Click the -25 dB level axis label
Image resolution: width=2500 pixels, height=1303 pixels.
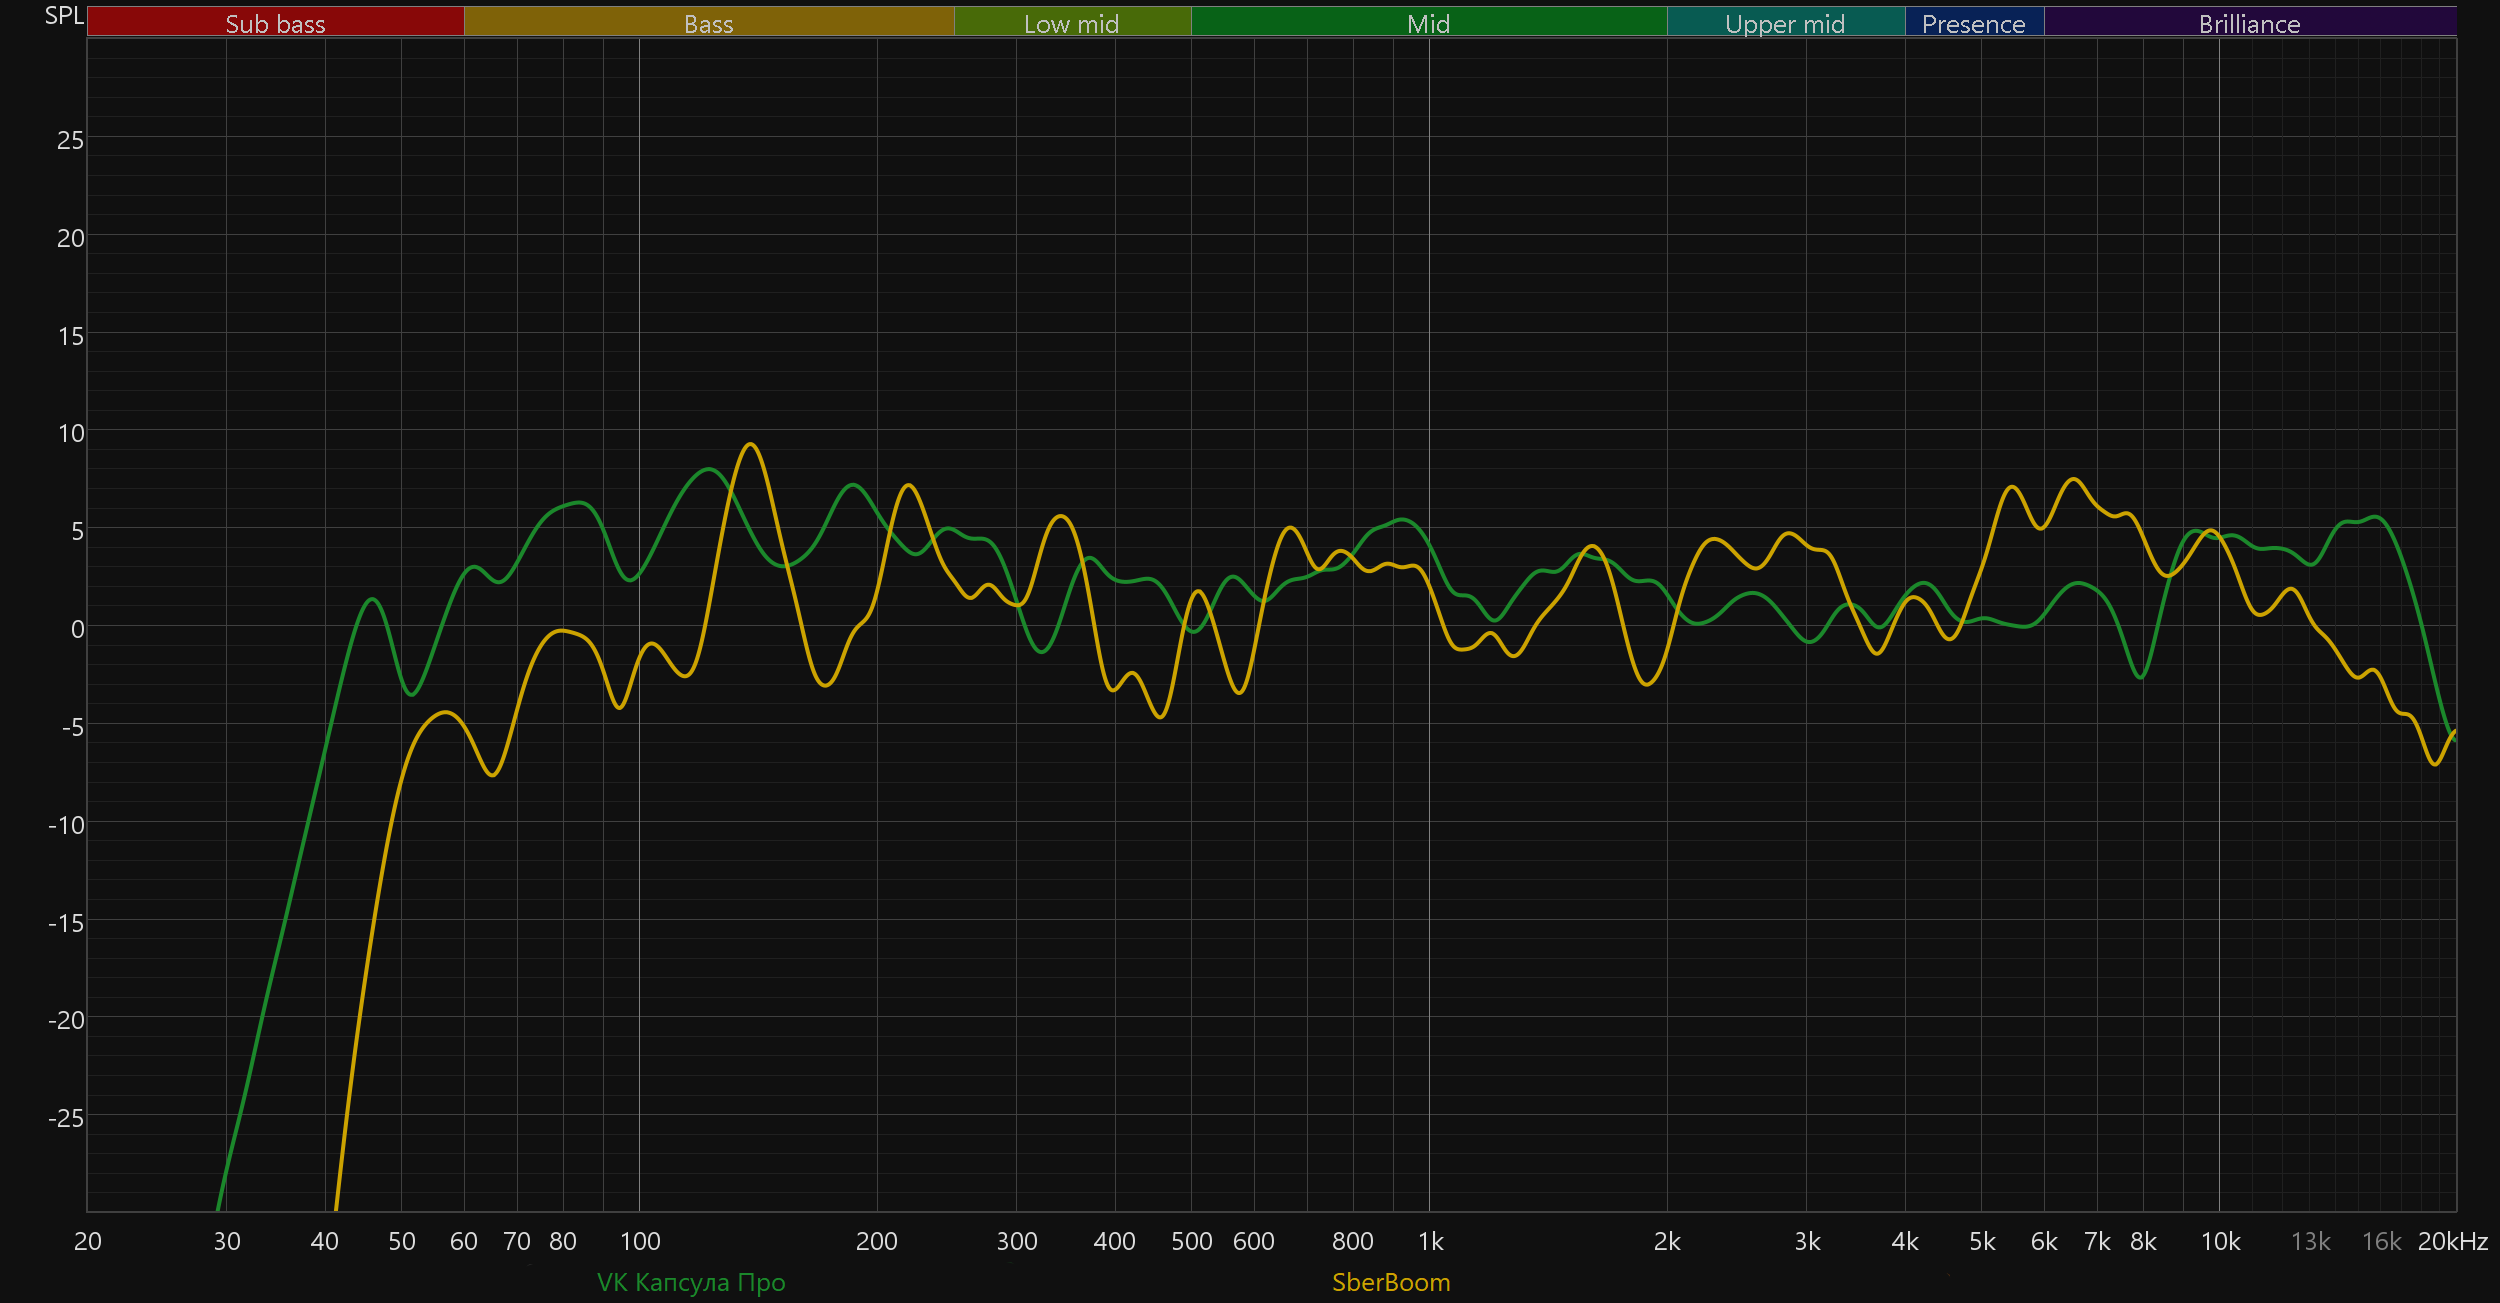click(x=66, y=1118)
